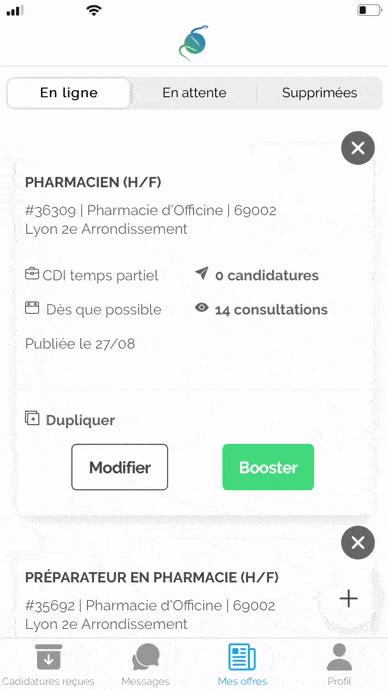The width and height of the screenshot is (388, 690).
Task: Tap the eye icon beside consultations
Action: click(201, 308)
